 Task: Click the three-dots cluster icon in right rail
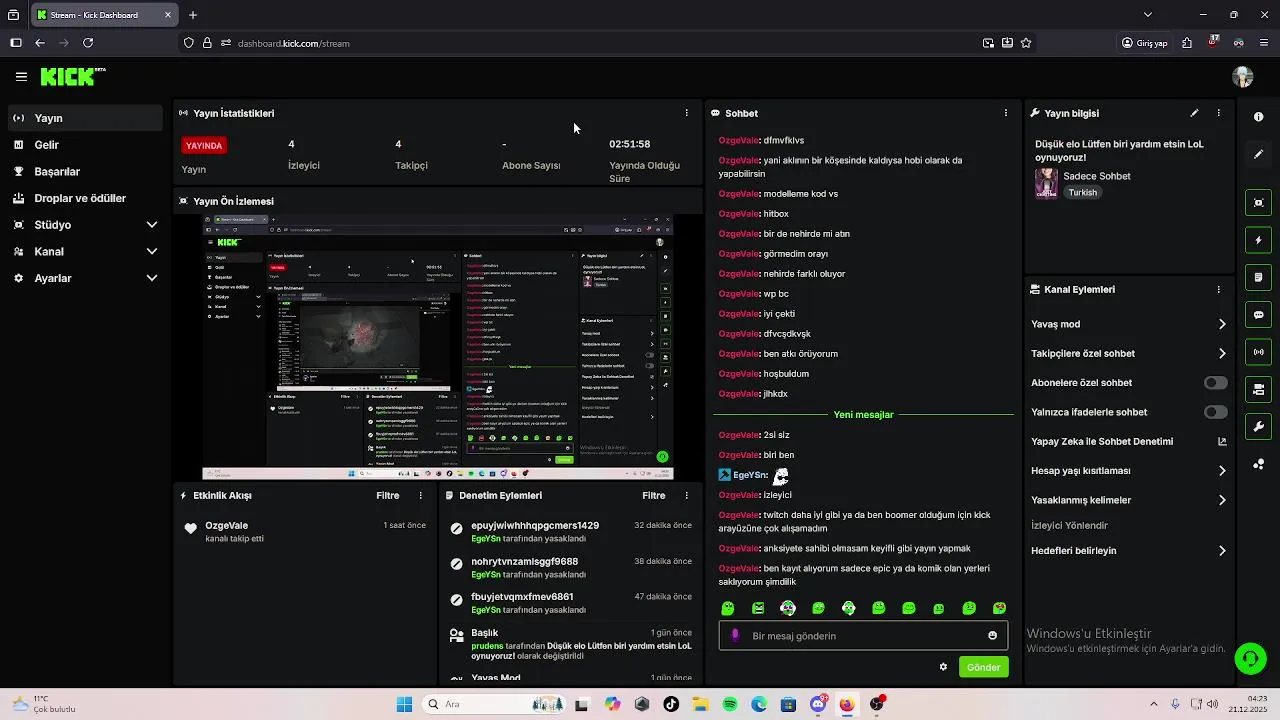pos(1258,464)
